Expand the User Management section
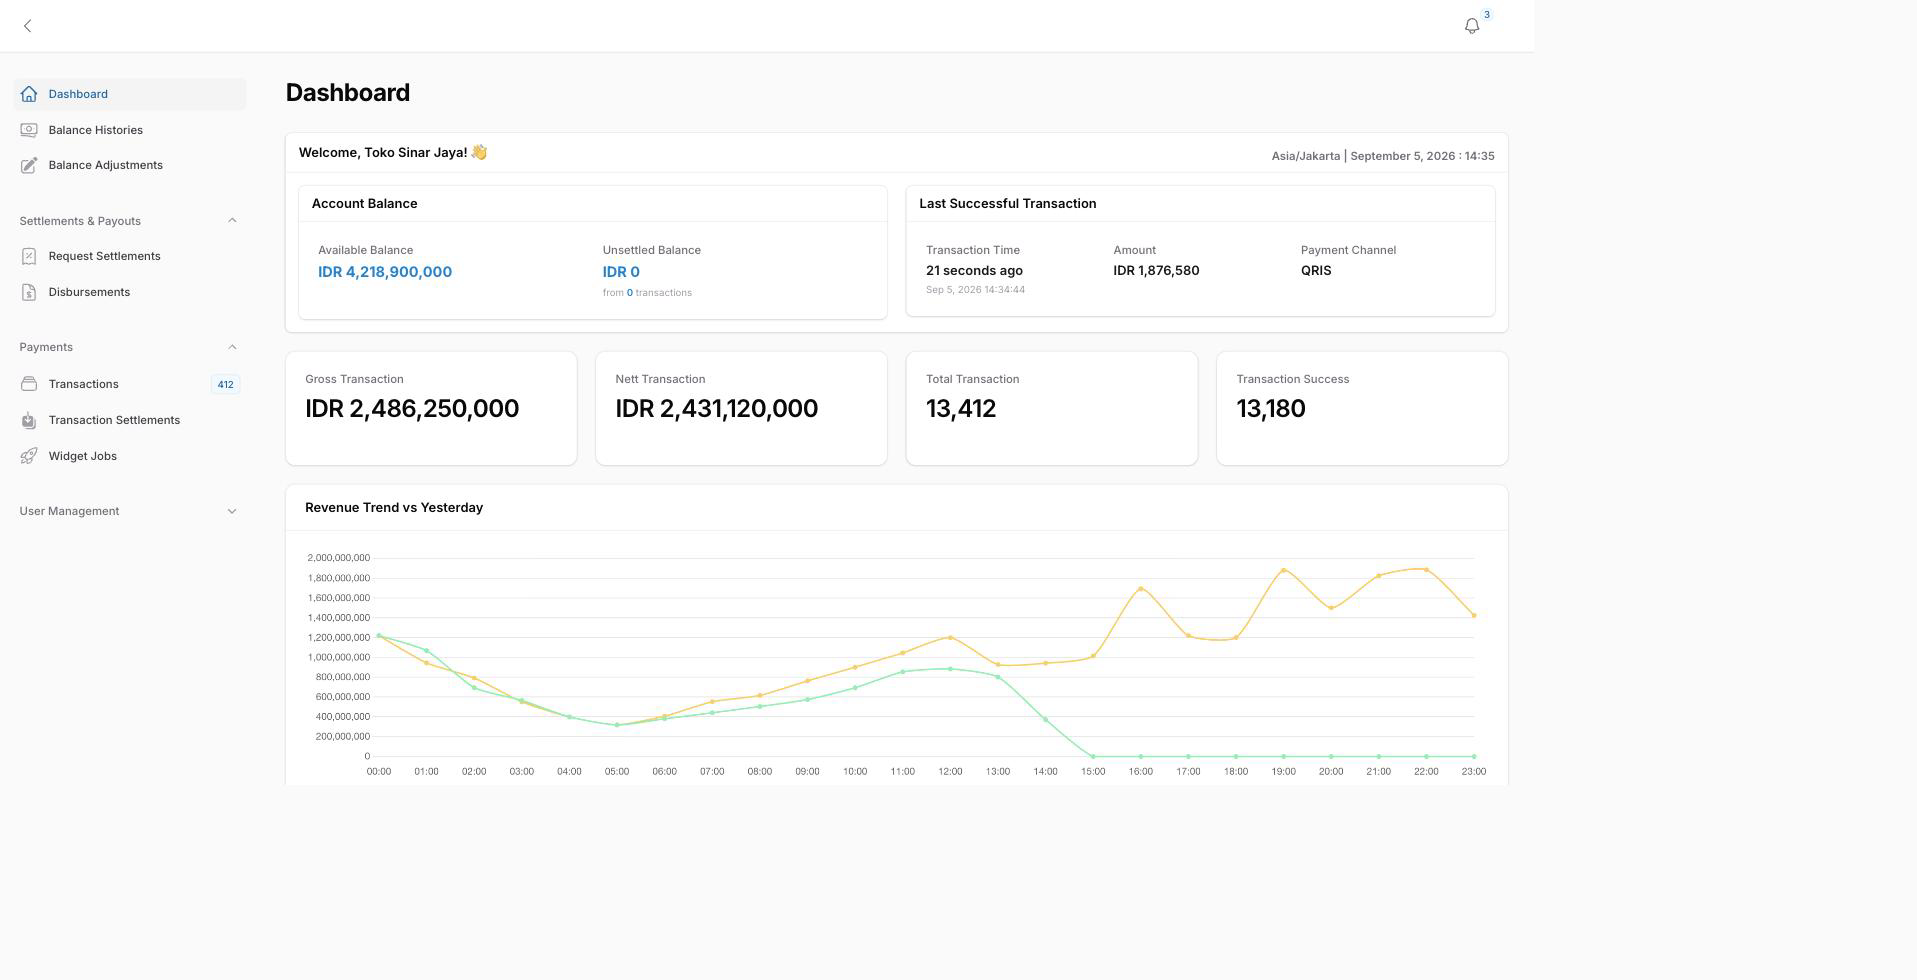The image size is (1917, 980). [x=232, y=511]
